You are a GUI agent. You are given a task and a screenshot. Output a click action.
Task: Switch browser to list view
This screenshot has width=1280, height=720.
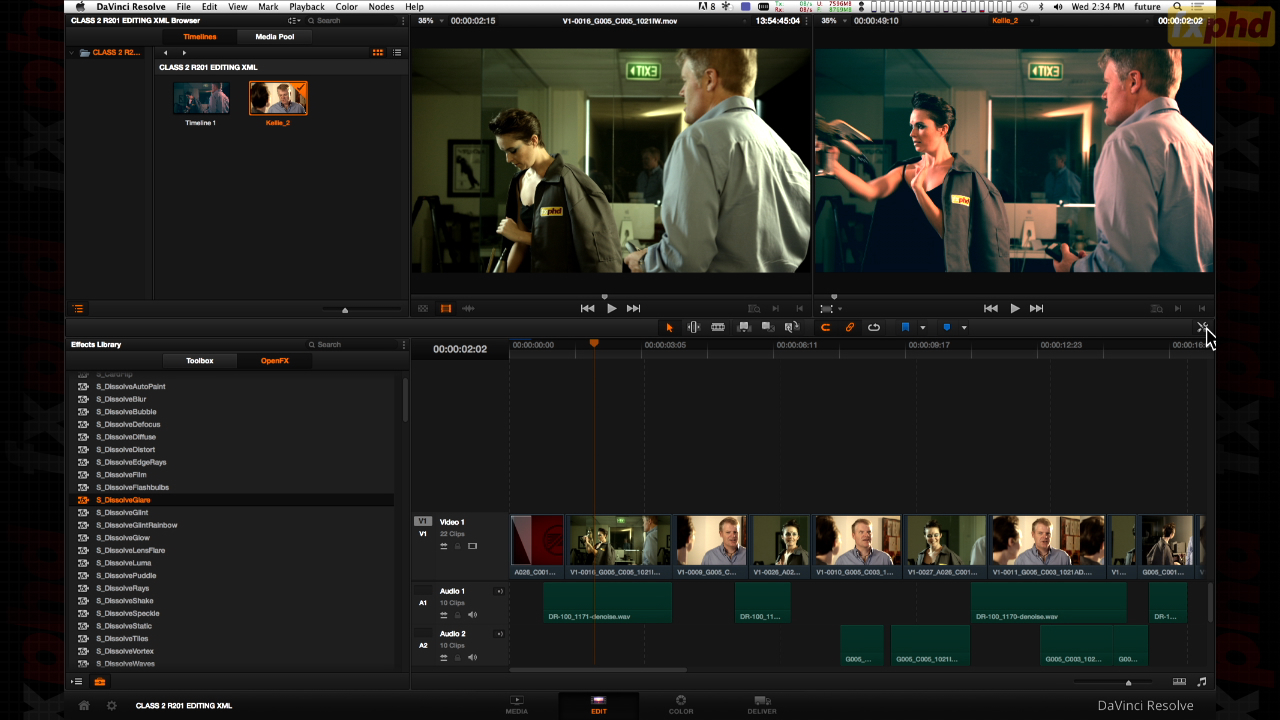tap(397, 52)
